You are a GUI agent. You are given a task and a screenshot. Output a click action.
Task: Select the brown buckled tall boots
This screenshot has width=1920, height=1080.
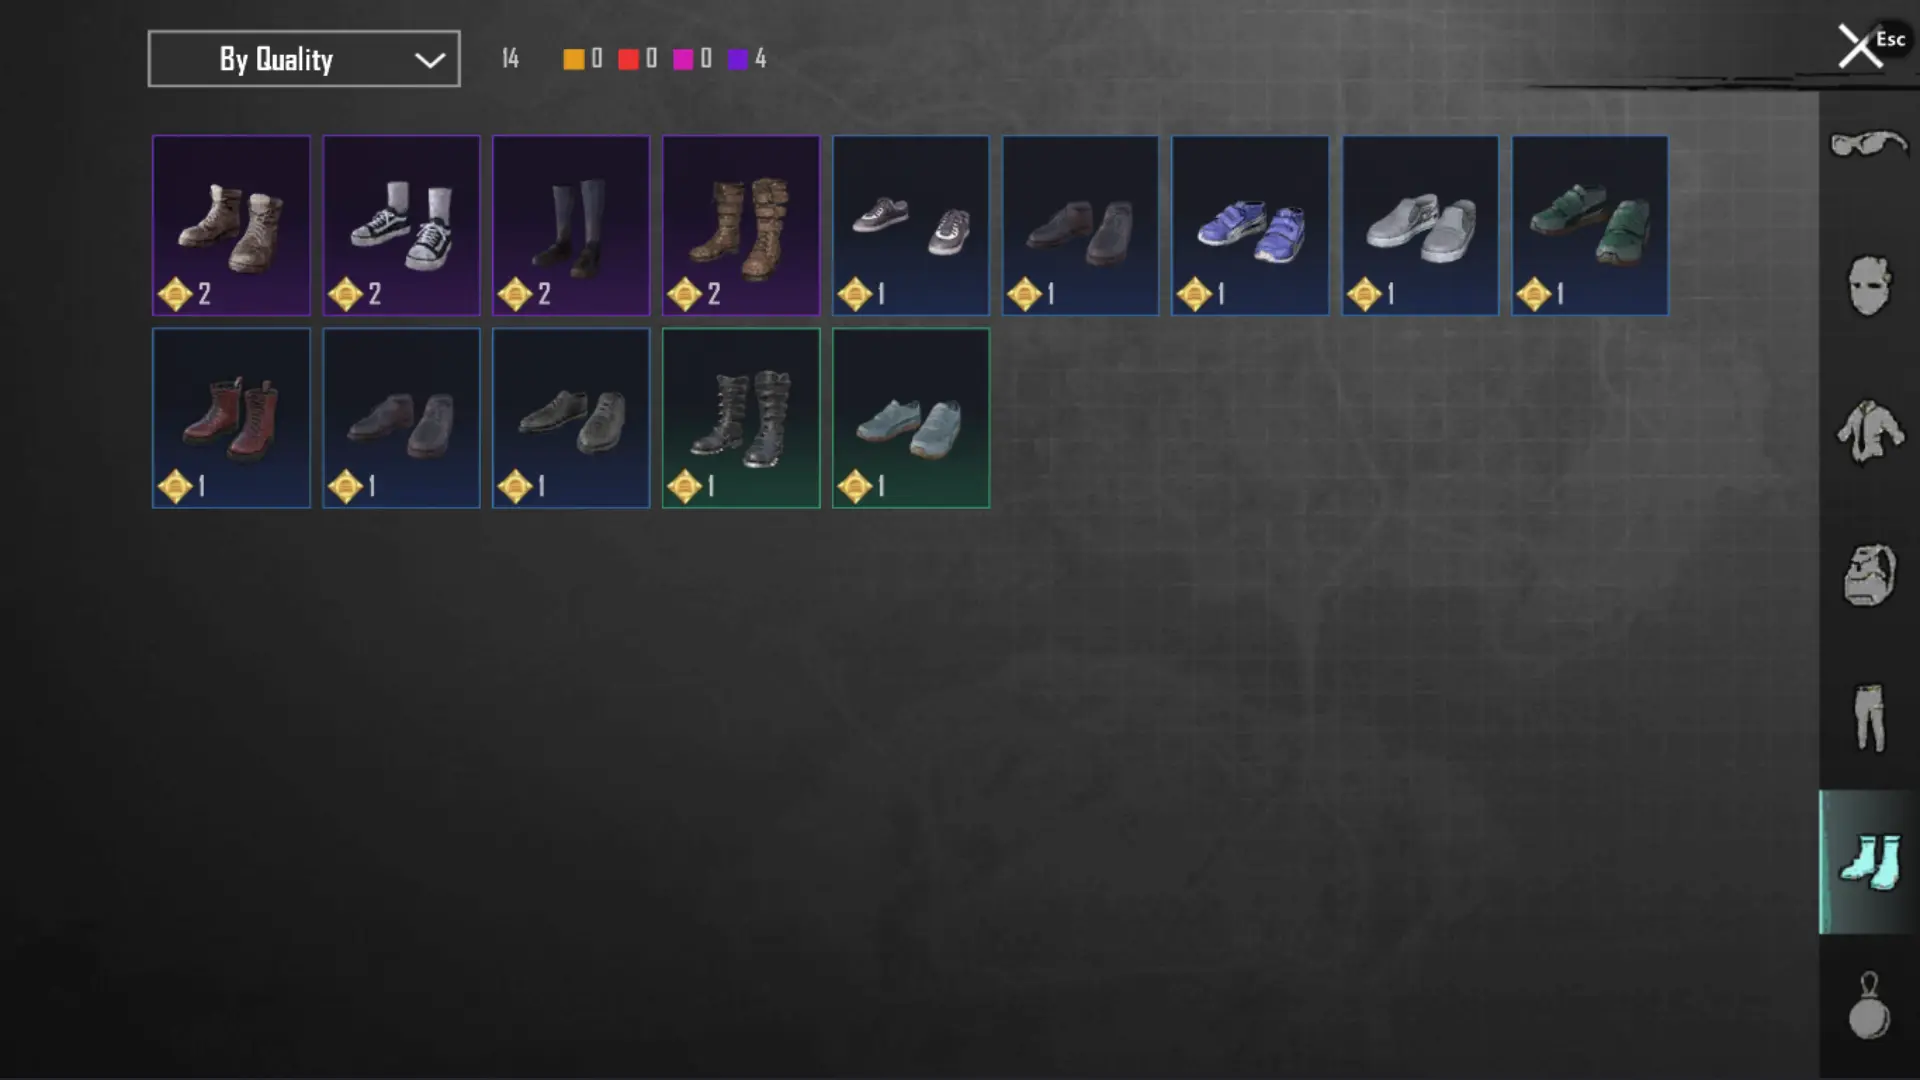coord(741,225)
